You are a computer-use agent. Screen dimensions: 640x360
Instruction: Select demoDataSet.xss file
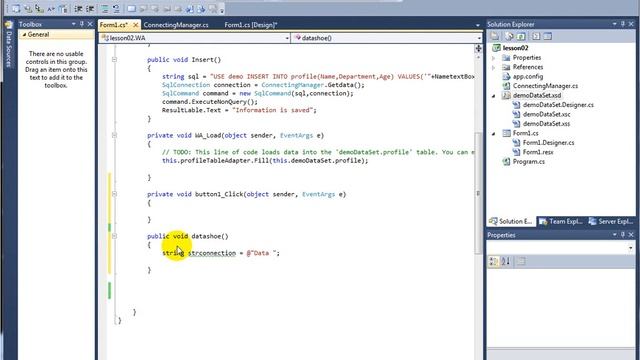547,124
